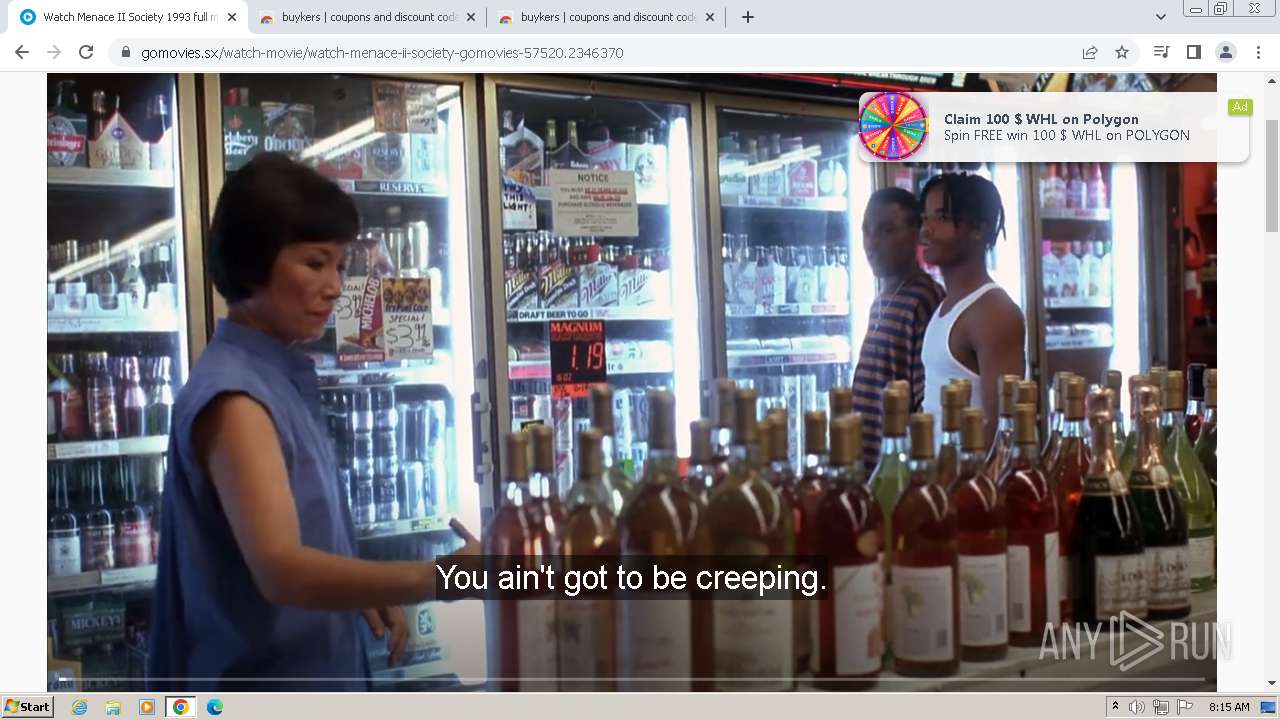Viewport: 1280px width, 720px height.
Task: Close the first buykers coupons tab
Action: [471, 17]
